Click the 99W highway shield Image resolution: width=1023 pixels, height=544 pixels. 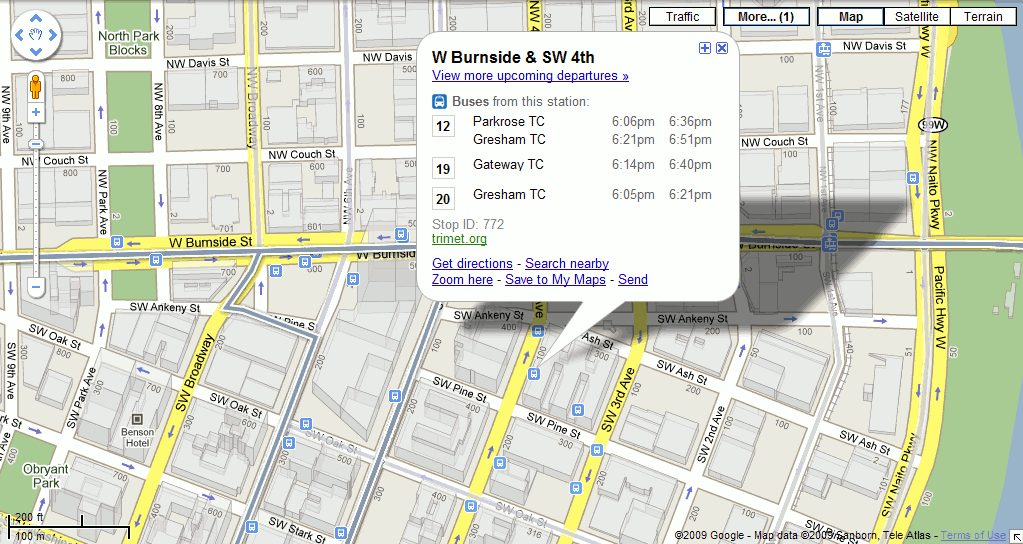[932, 125]
